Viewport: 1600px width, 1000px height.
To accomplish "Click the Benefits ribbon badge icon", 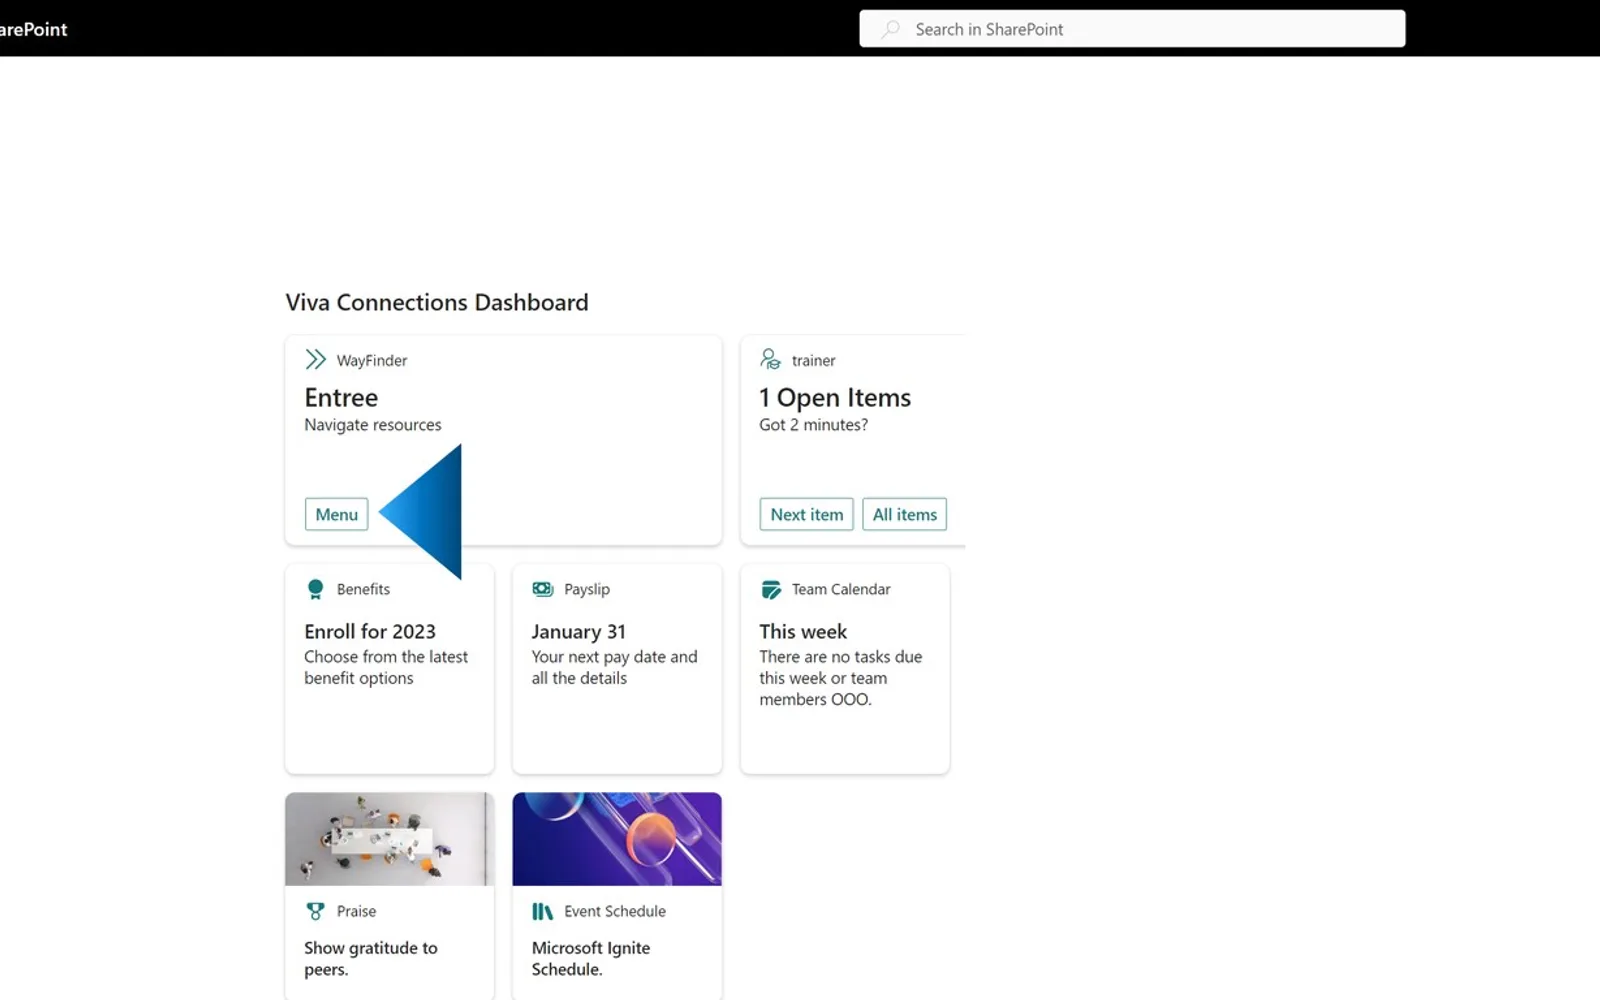I will 315,589.
